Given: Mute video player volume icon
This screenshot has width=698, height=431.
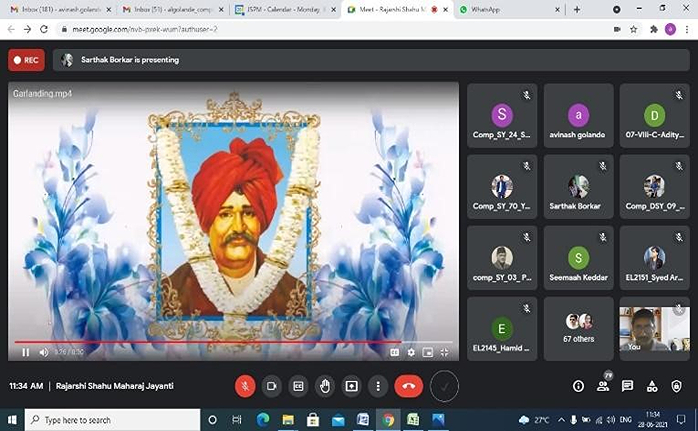Looking at the screenshot, I should point(44,352).
